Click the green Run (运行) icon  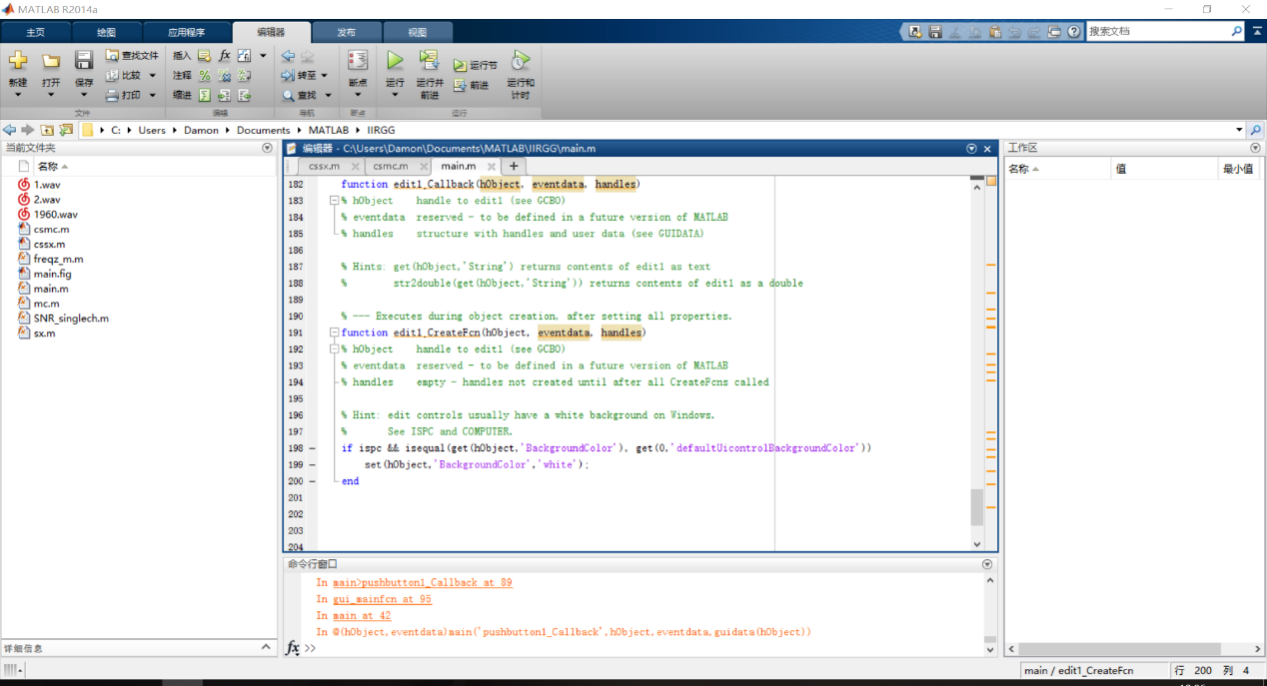coord(395,61)
